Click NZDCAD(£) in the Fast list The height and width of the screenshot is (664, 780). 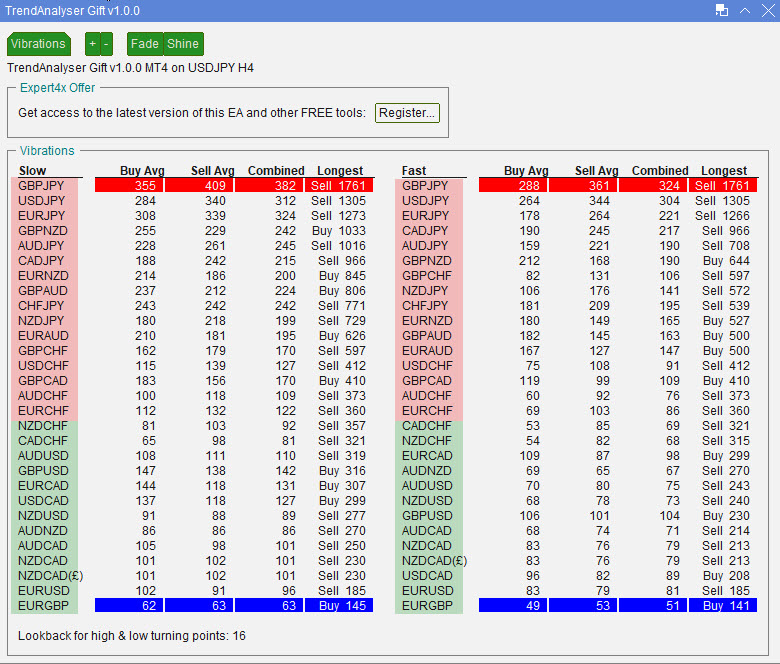tap(435, 561)
